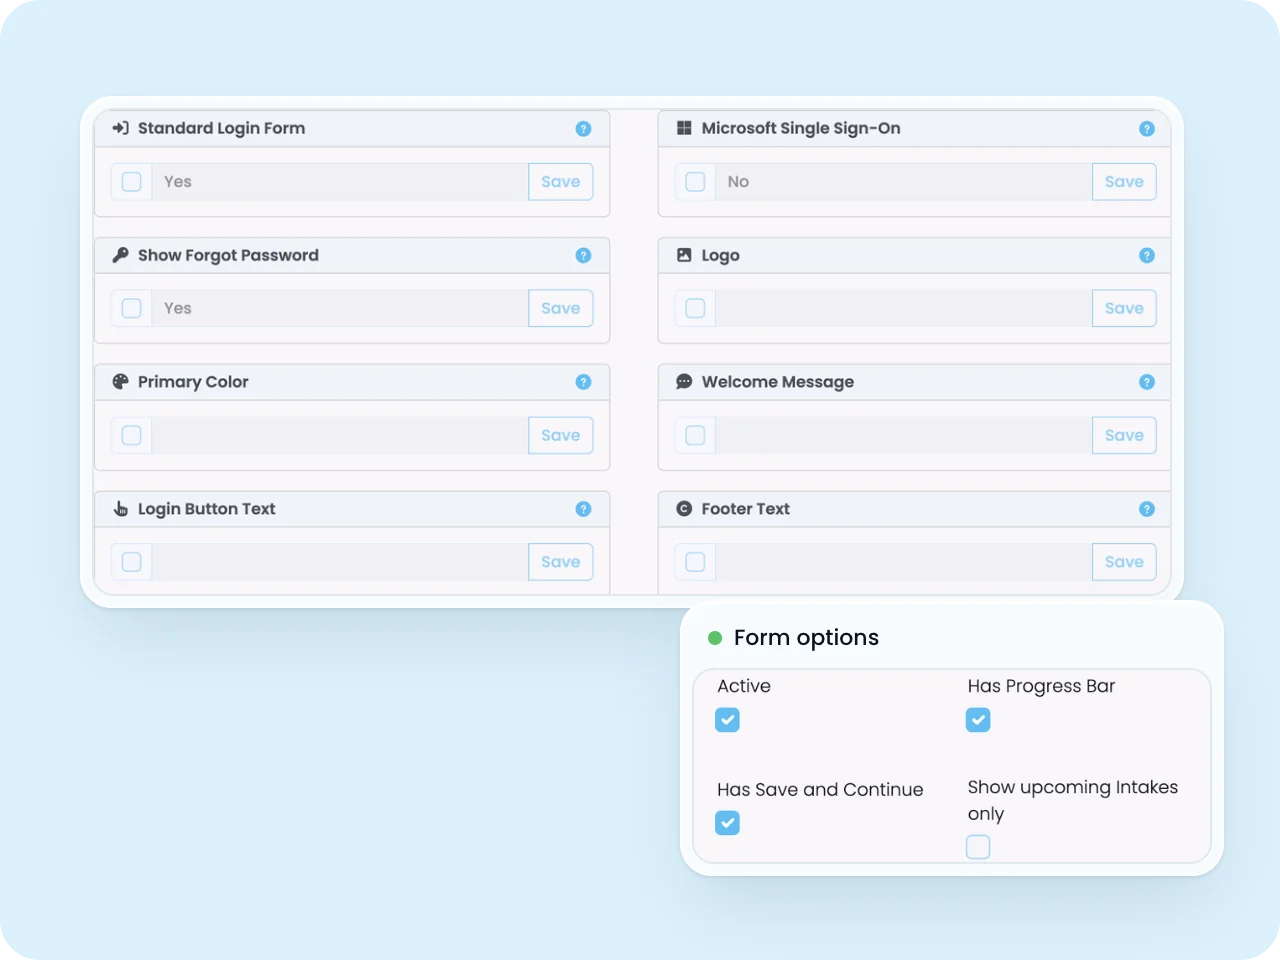Uncheck Has Save and Continue

[728, 823]
